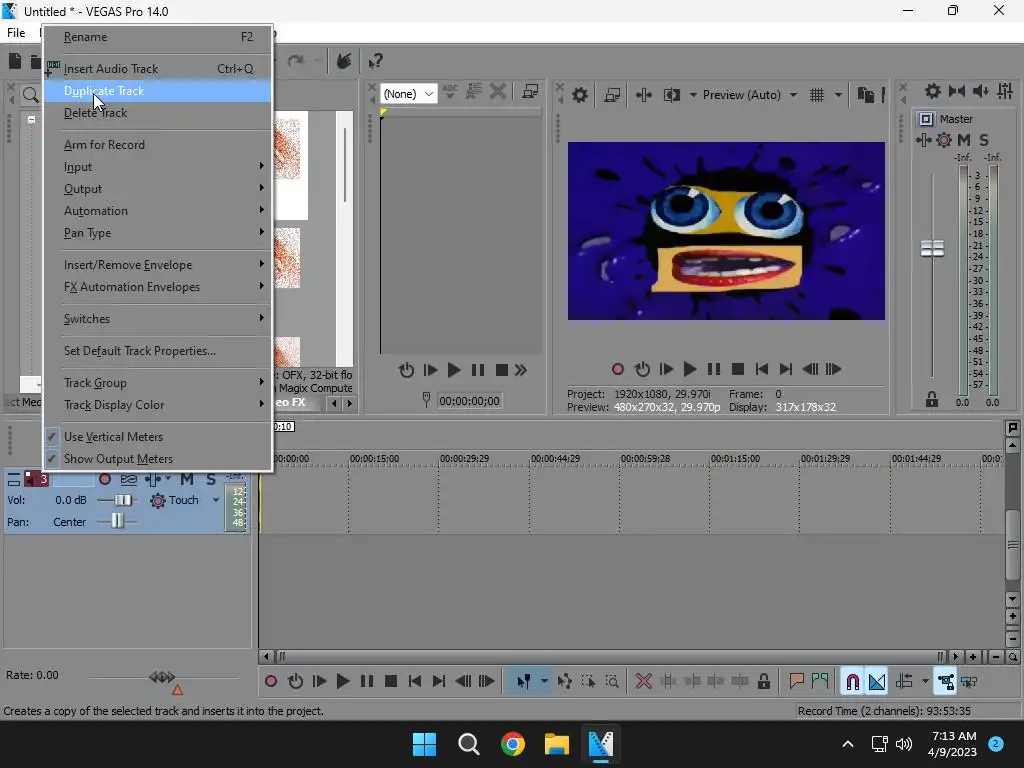Copy snapshot to clipboard icon
The image size is (1024, 768).
click(865, 95)
